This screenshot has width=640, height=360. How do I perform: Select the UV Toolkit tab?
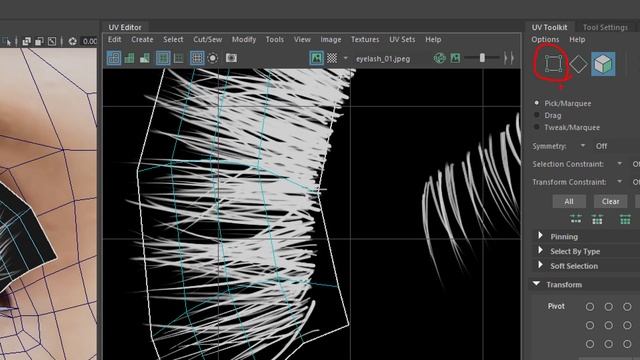[x=549, y=27]
